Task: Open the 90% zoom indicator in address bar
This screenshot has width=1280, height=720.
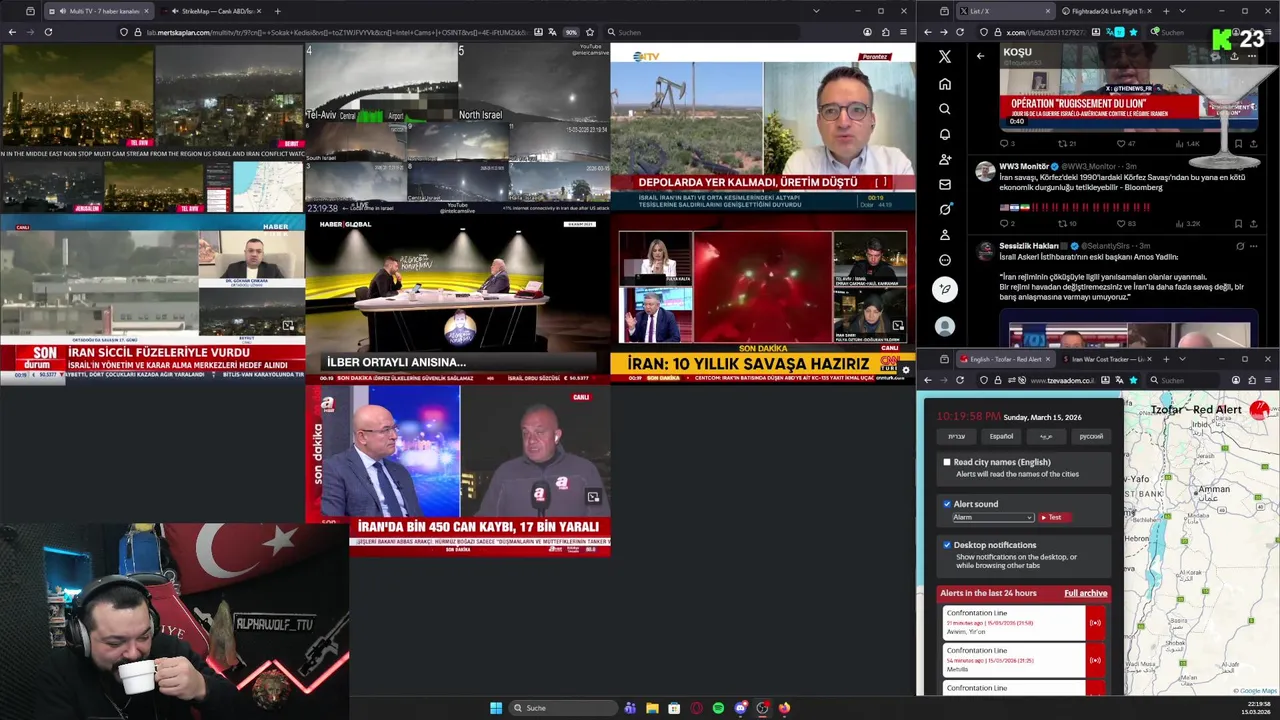Action: pos(571,32)
